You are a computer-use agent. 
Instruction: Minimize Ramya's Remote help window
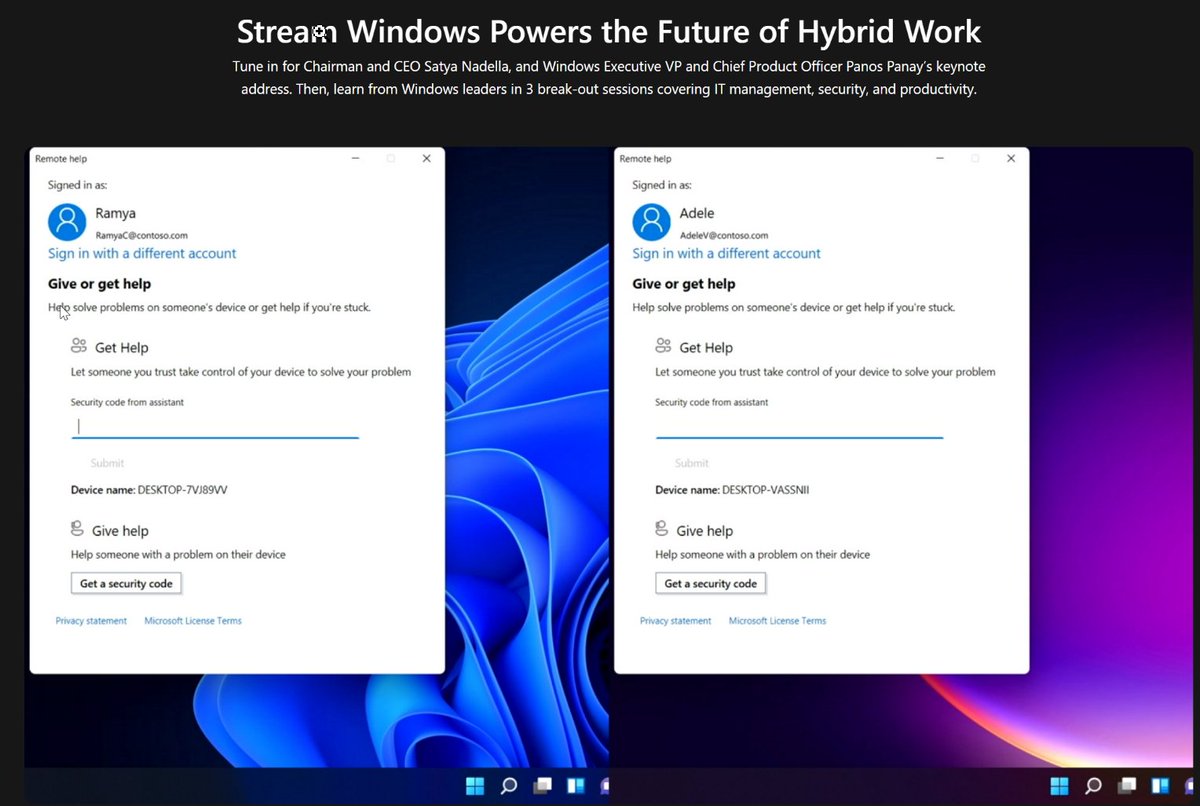coord(355,158)
